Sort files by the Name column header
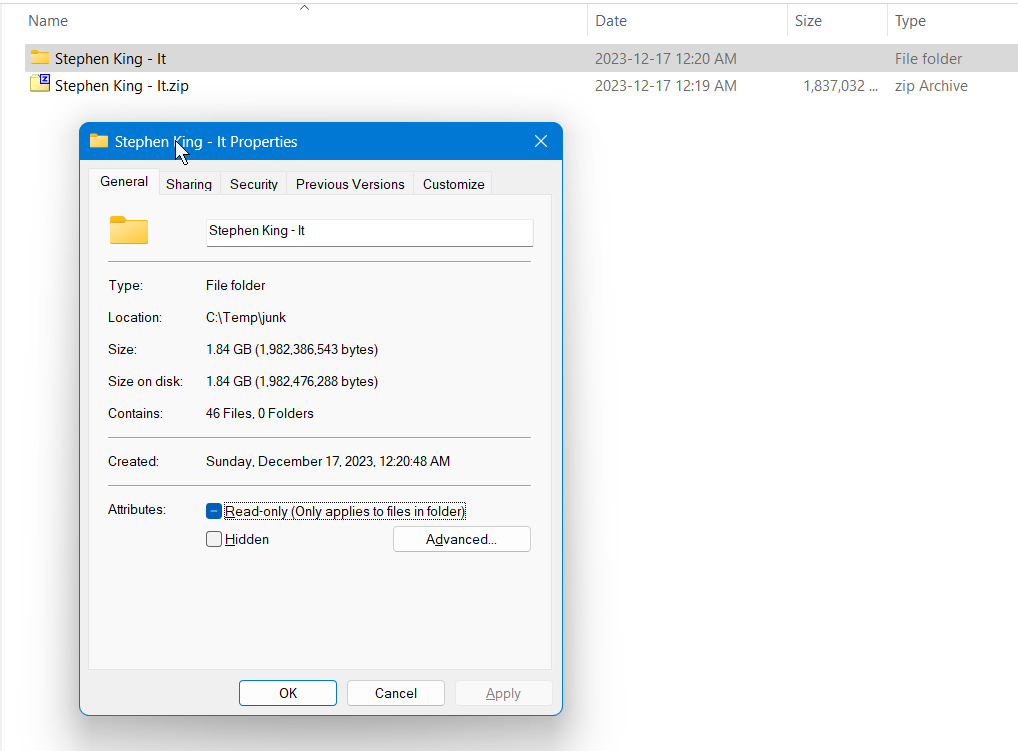This screenshot has height=751, width=1018. [x=48, y=21]
